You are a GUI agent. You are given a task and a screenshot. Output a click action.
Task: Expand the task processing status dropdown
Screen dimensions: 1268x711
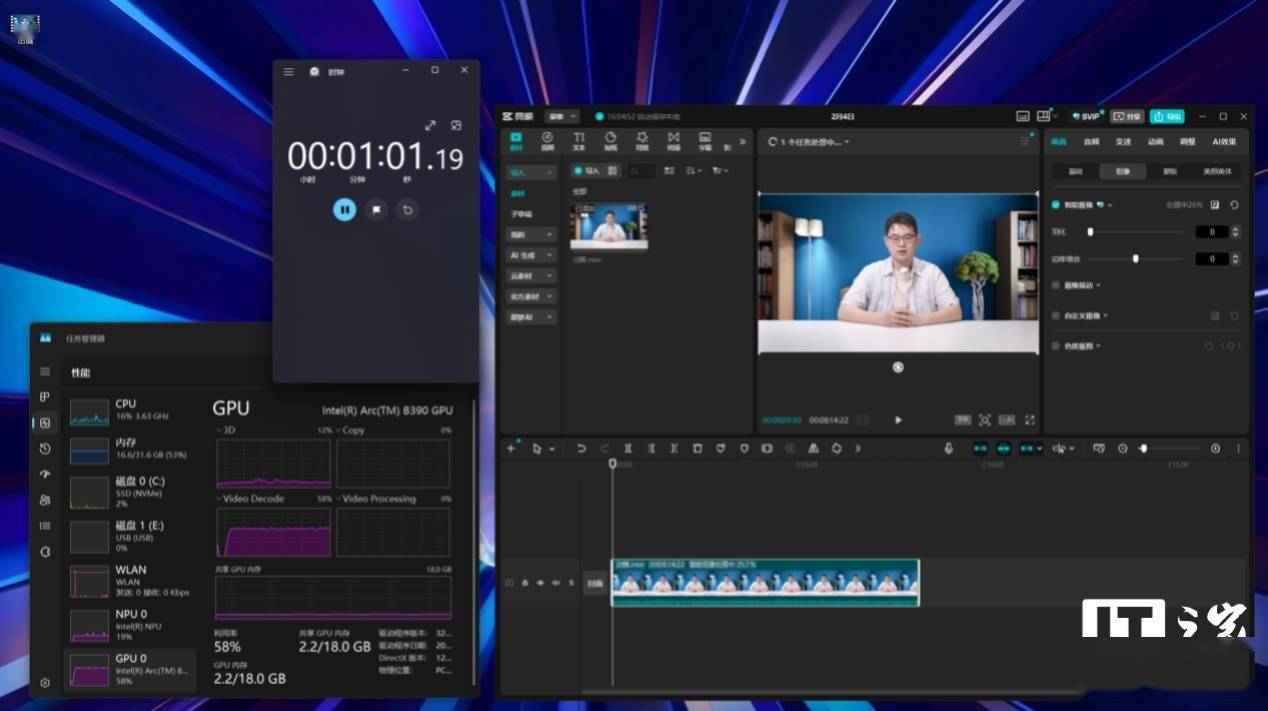(x=847, y=142)
